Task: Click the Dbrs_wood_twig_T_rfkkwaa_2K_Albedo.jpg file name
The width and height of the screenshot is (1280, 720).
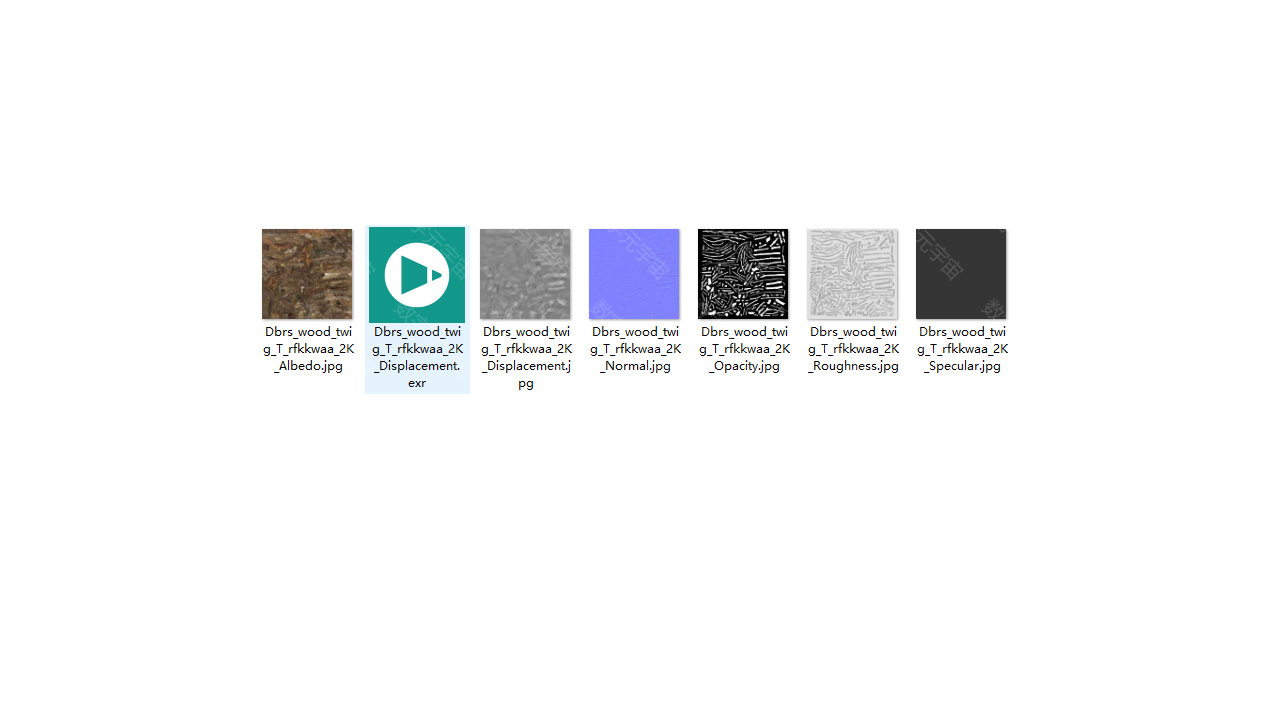Action: (x=308, y=349)
